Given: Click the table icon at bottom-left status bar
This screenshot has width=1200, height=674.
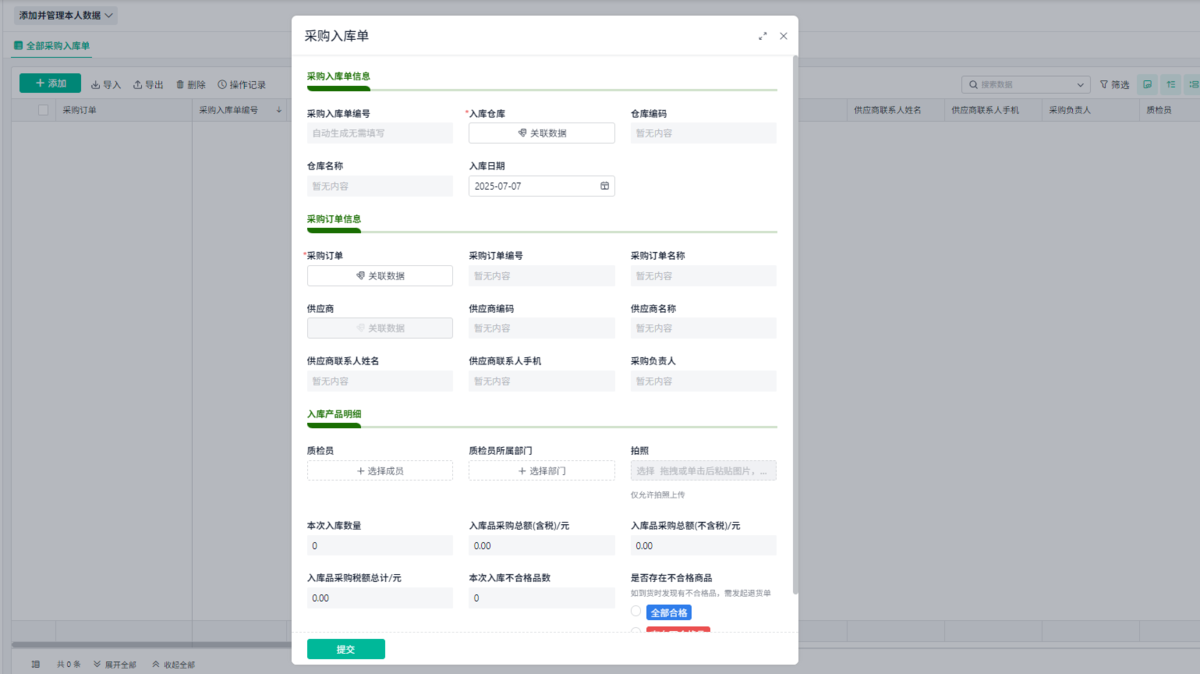Looking at the screenshot, I should point(35,664).
